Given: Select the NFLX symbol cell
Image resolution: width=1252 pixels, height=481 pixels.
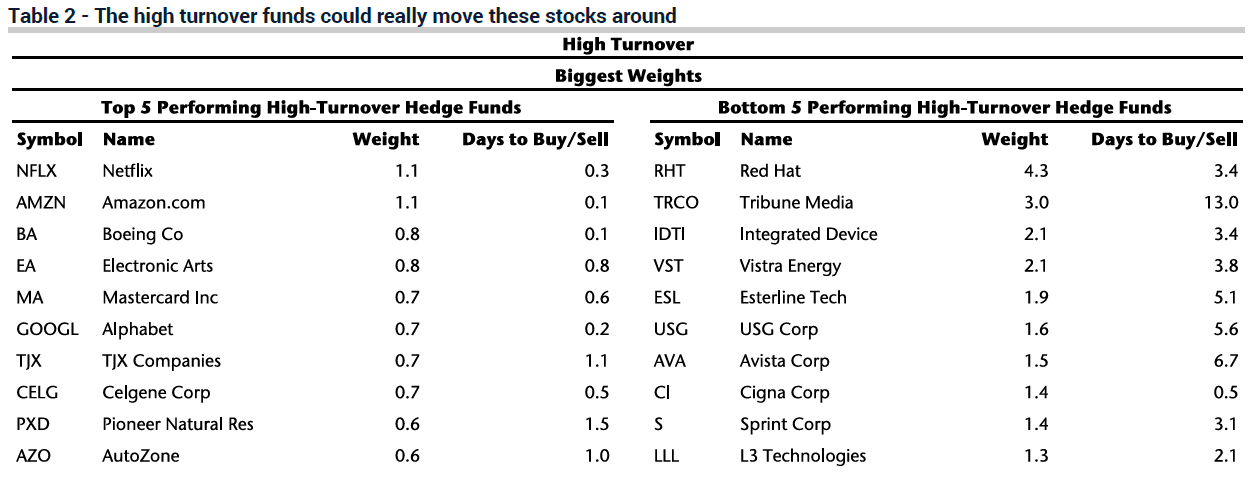Looking at the screenshot, I should click(37, 171).
